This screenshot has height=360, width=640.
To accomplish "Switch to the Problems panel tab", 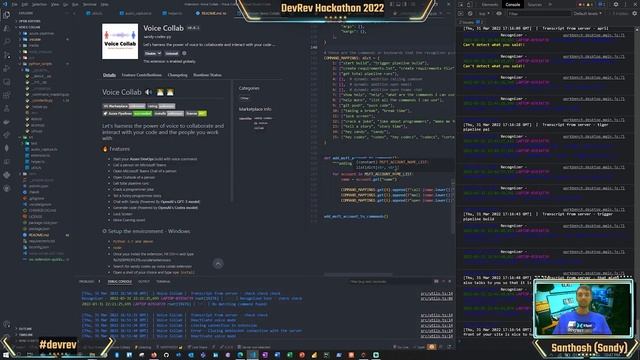I will click(x=86, y=282).
